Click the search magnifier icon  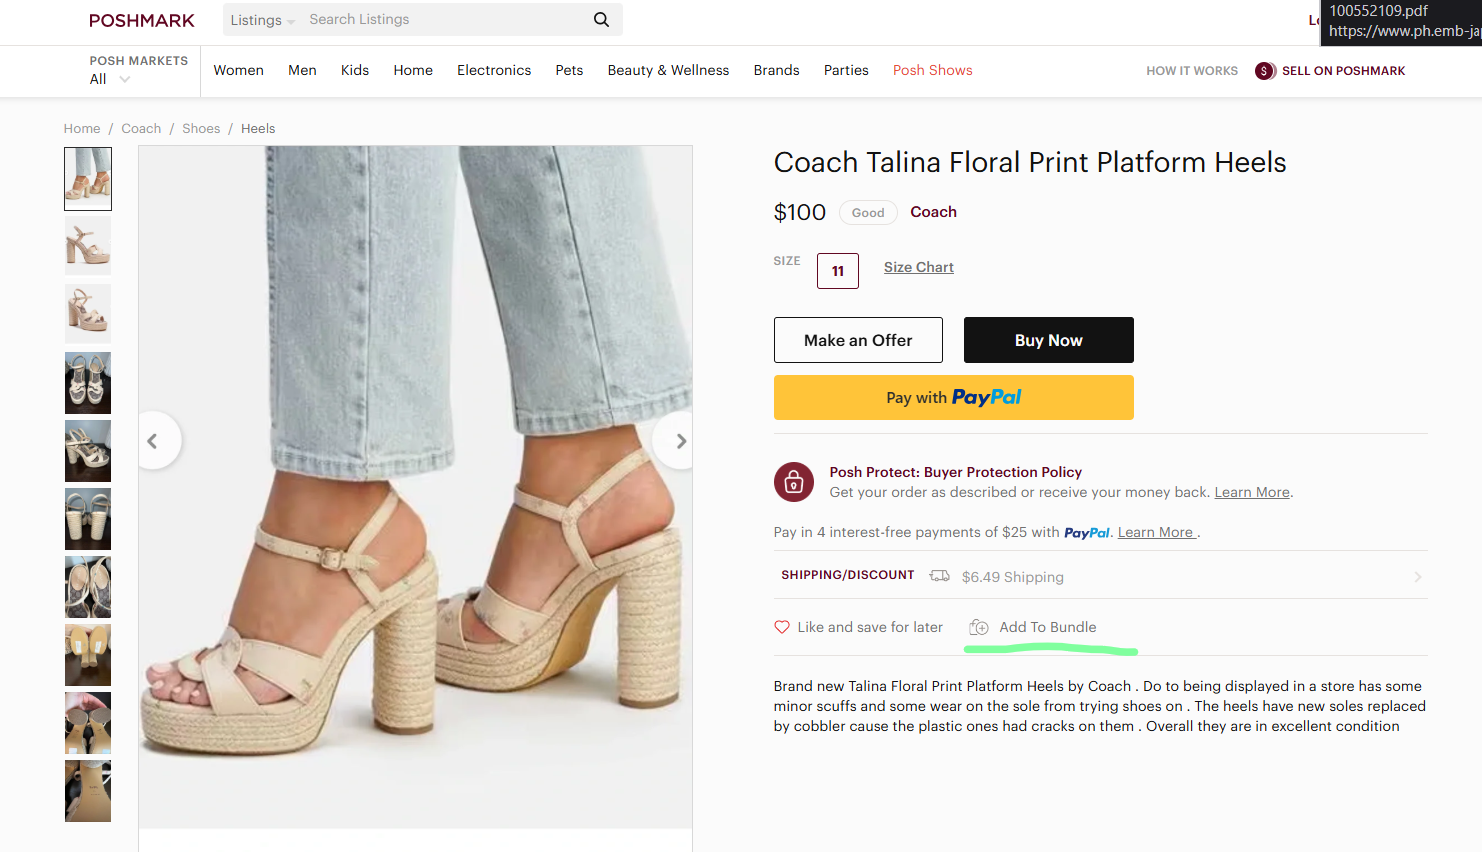point(601,19)
